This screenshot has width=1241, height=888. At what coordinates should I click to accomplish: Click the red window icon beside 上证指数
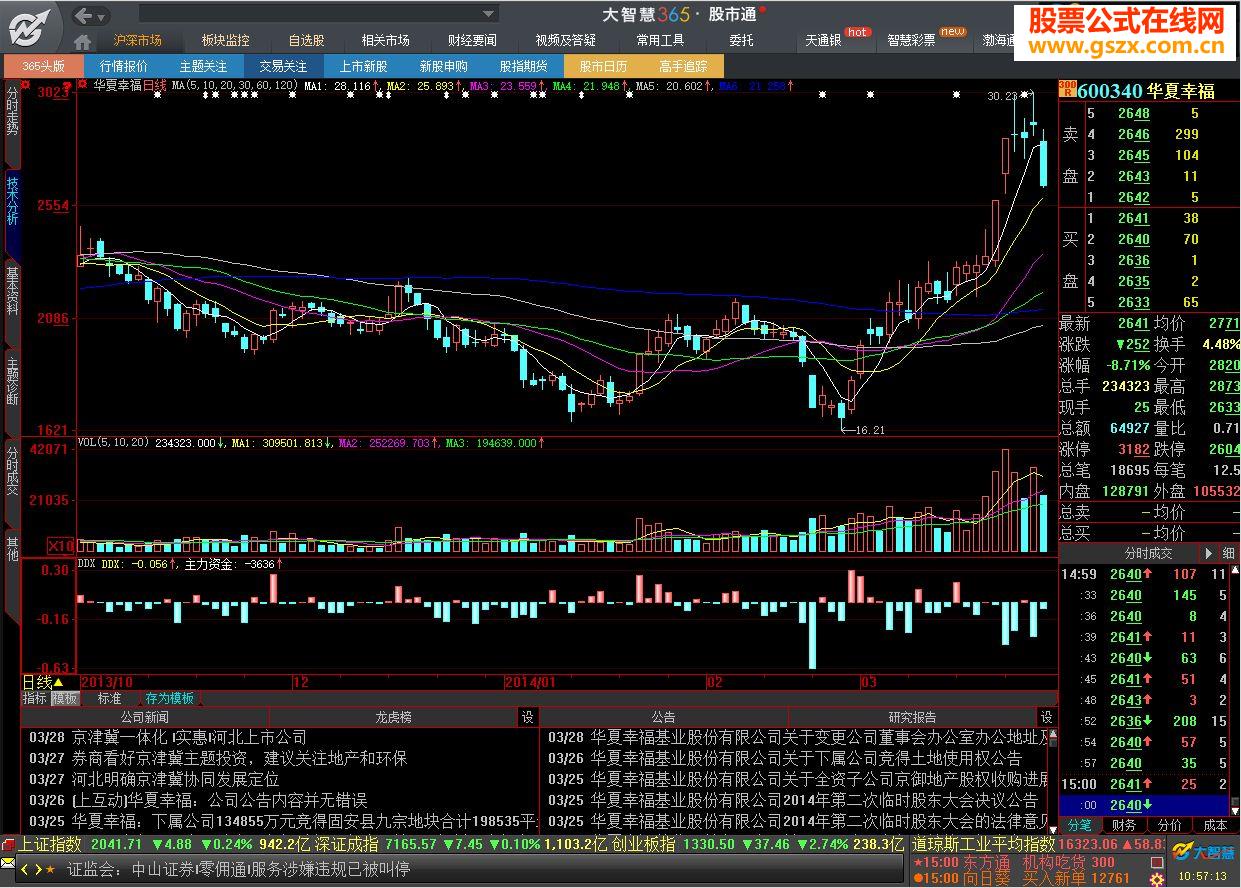[x=9, y=844]
